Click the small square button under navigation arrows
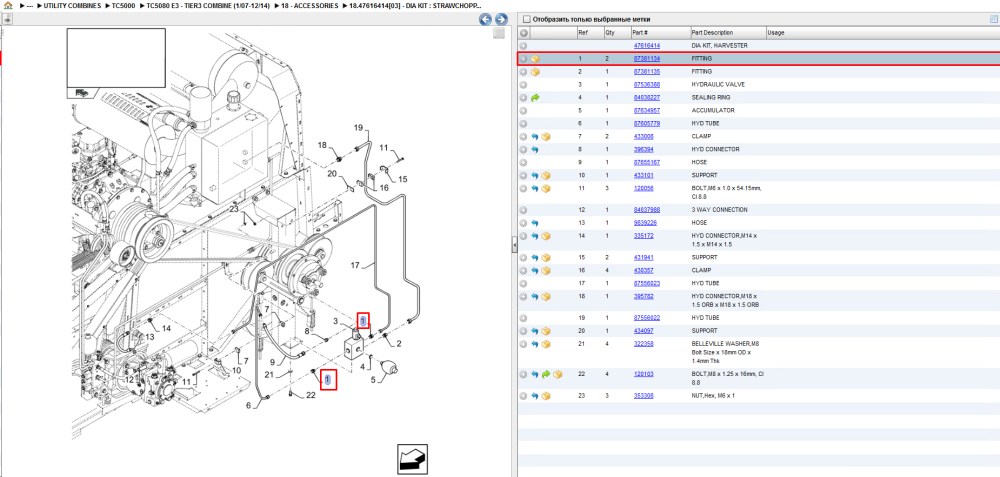 pyautogui.click(x=499, y=33)
